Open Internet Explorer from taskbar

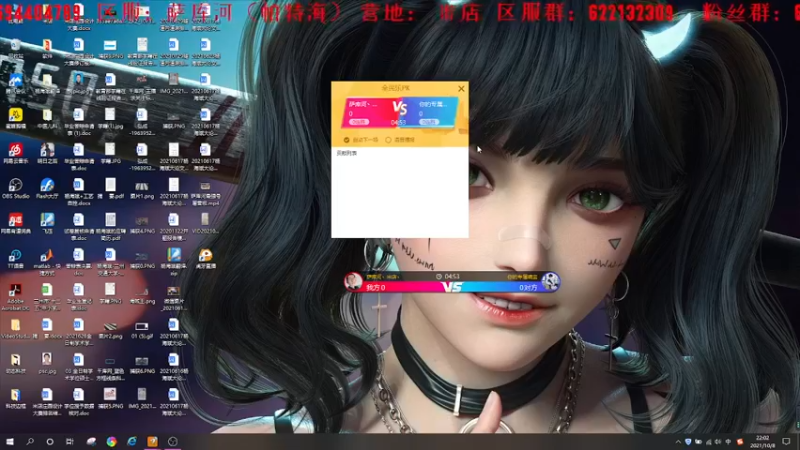pos(132,442)
